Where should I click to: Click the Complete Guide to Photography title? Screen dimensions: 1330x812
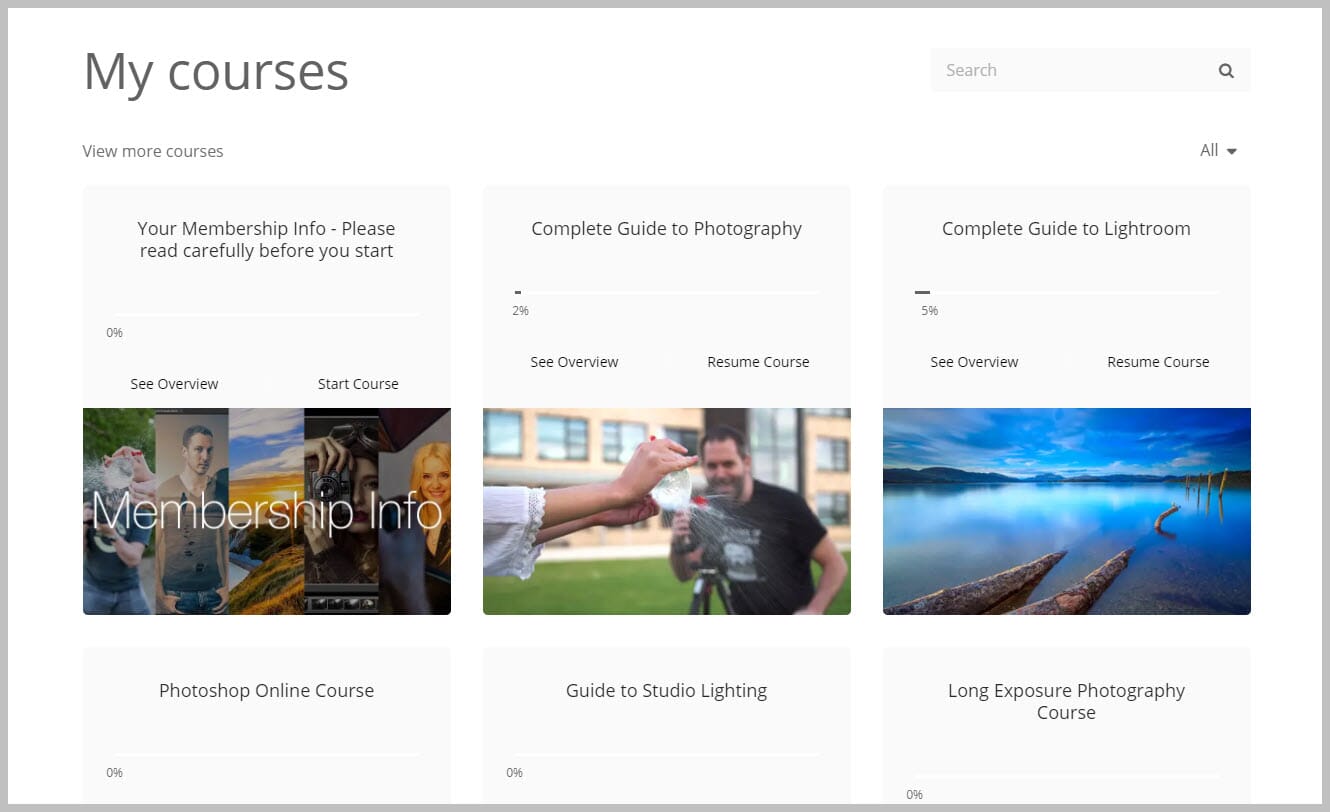[667, 229]
